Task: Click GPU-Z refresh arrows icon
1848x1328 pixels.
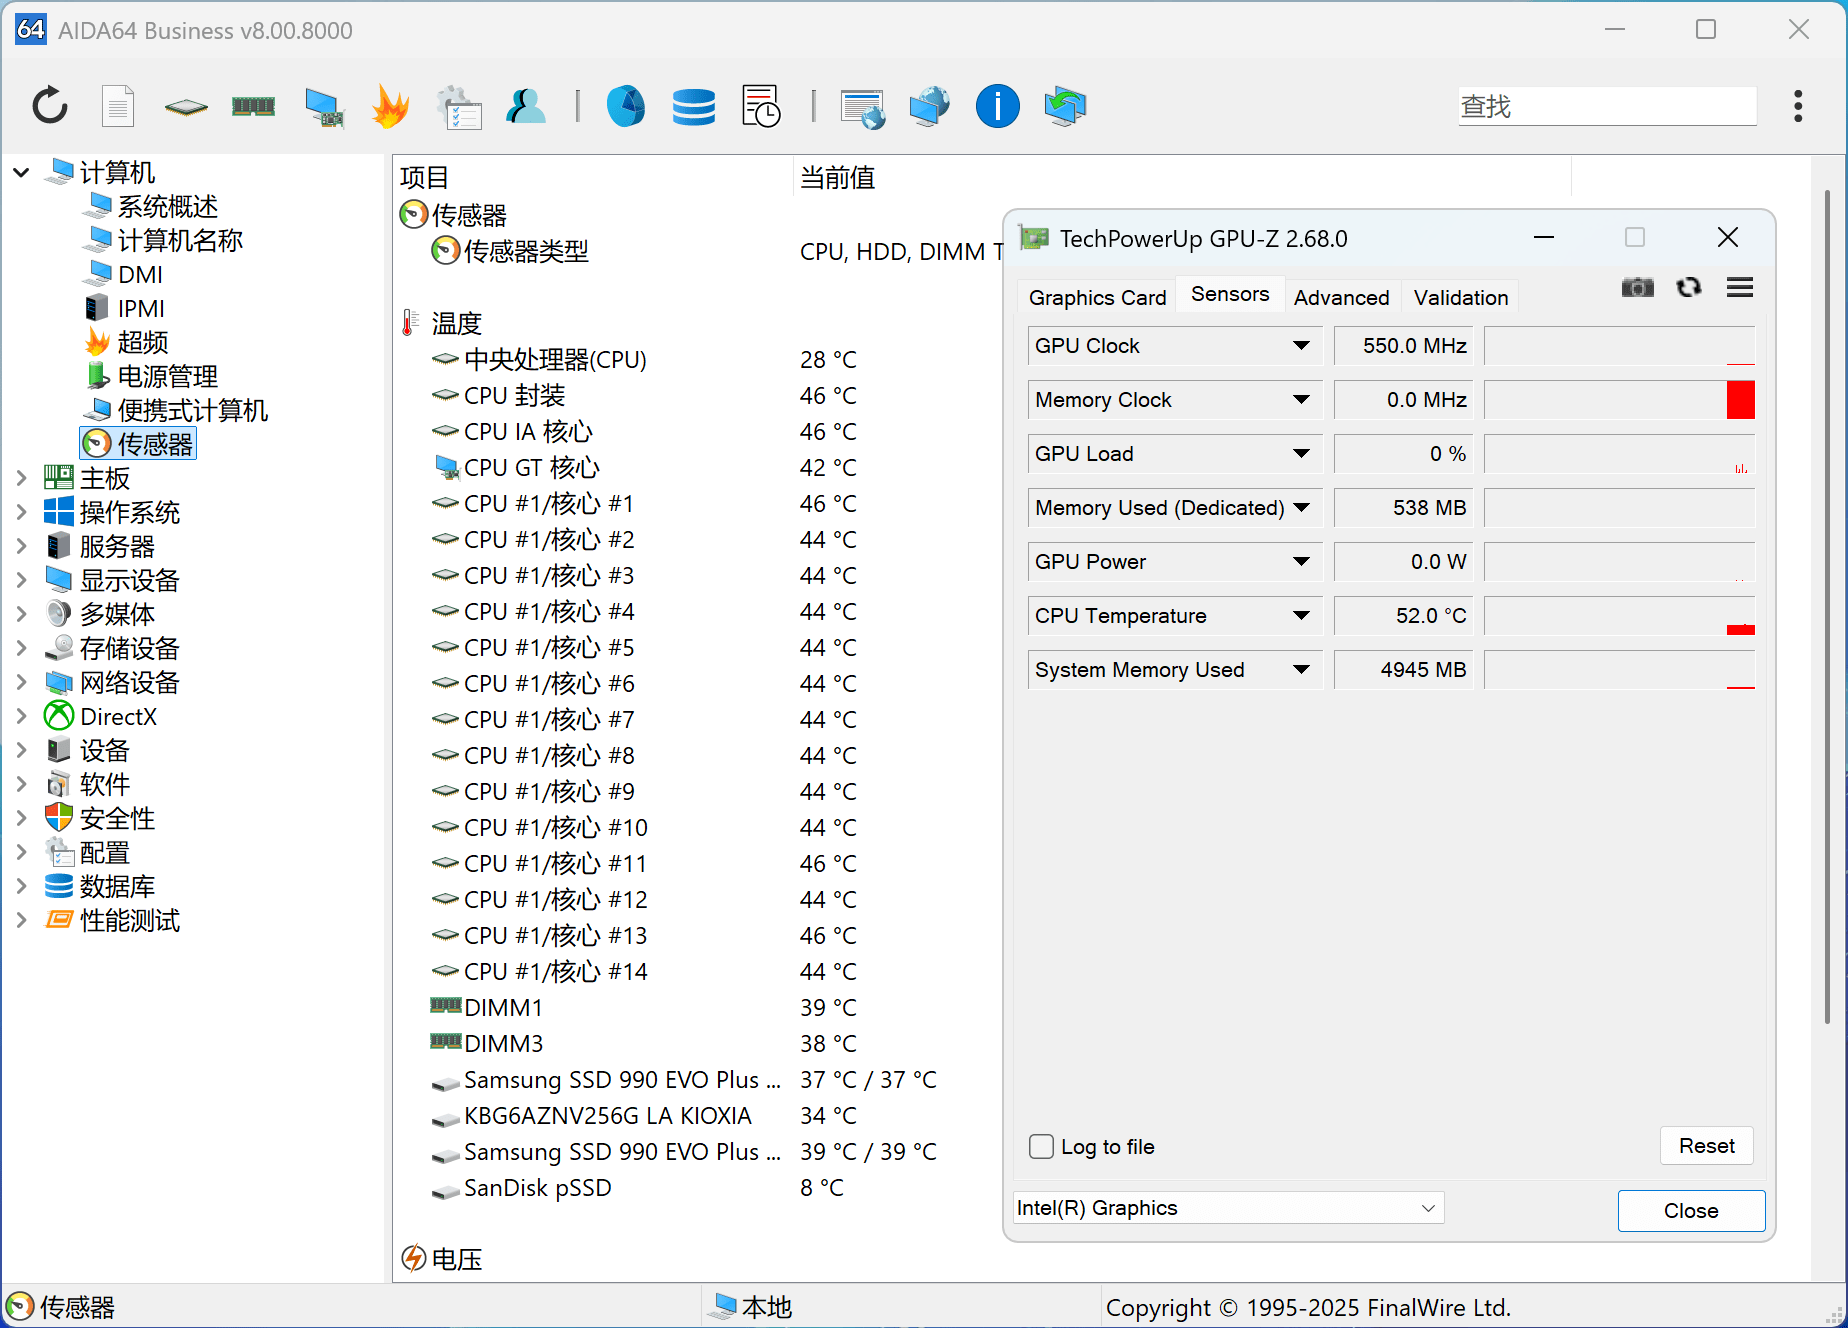Action: click(x=1689, y=288)
